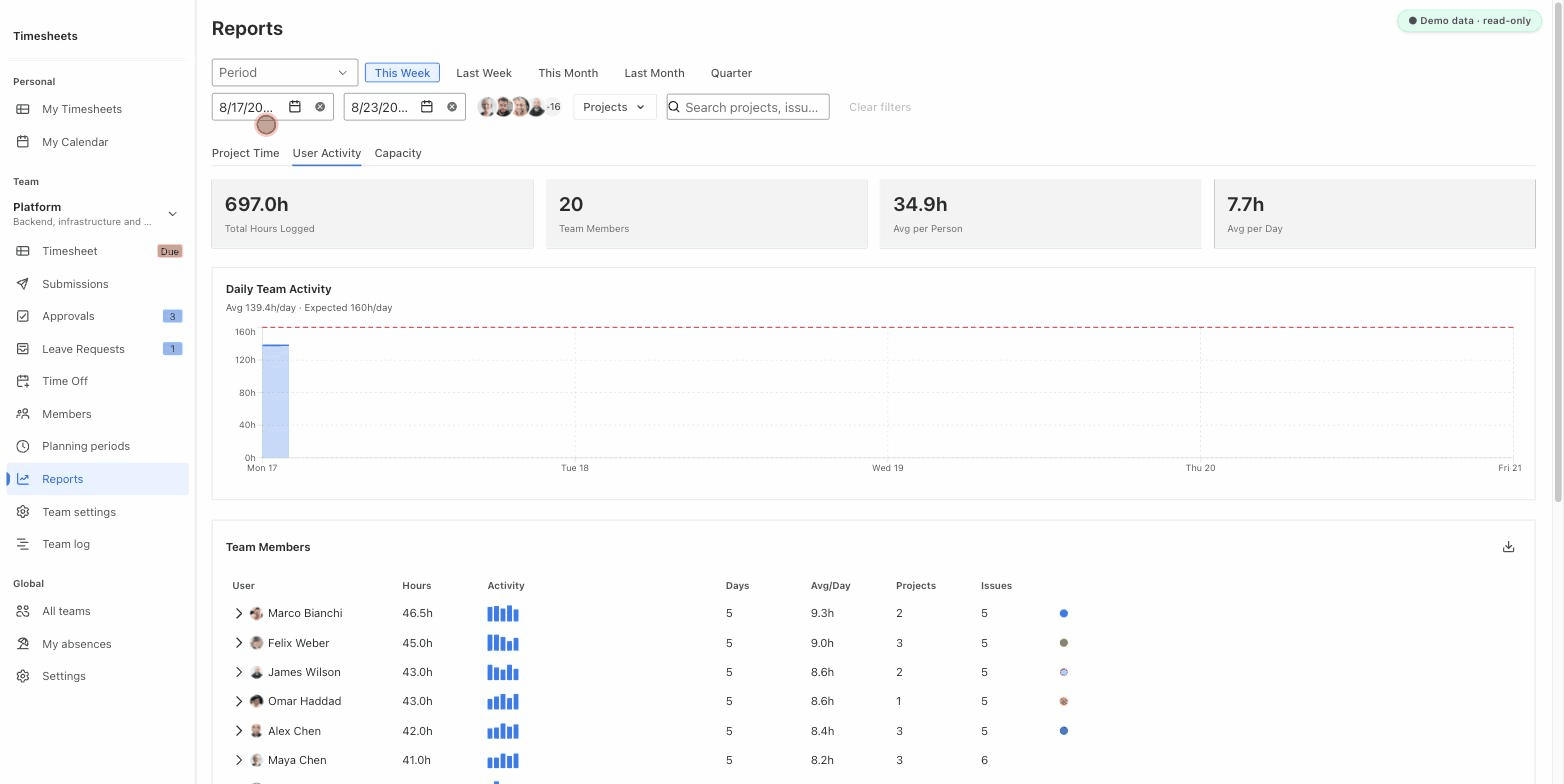Open calendar picker for 8/23 end date
Viewport: 1564px width, 784px height.
pyautogui.click(x=427, y=107)
